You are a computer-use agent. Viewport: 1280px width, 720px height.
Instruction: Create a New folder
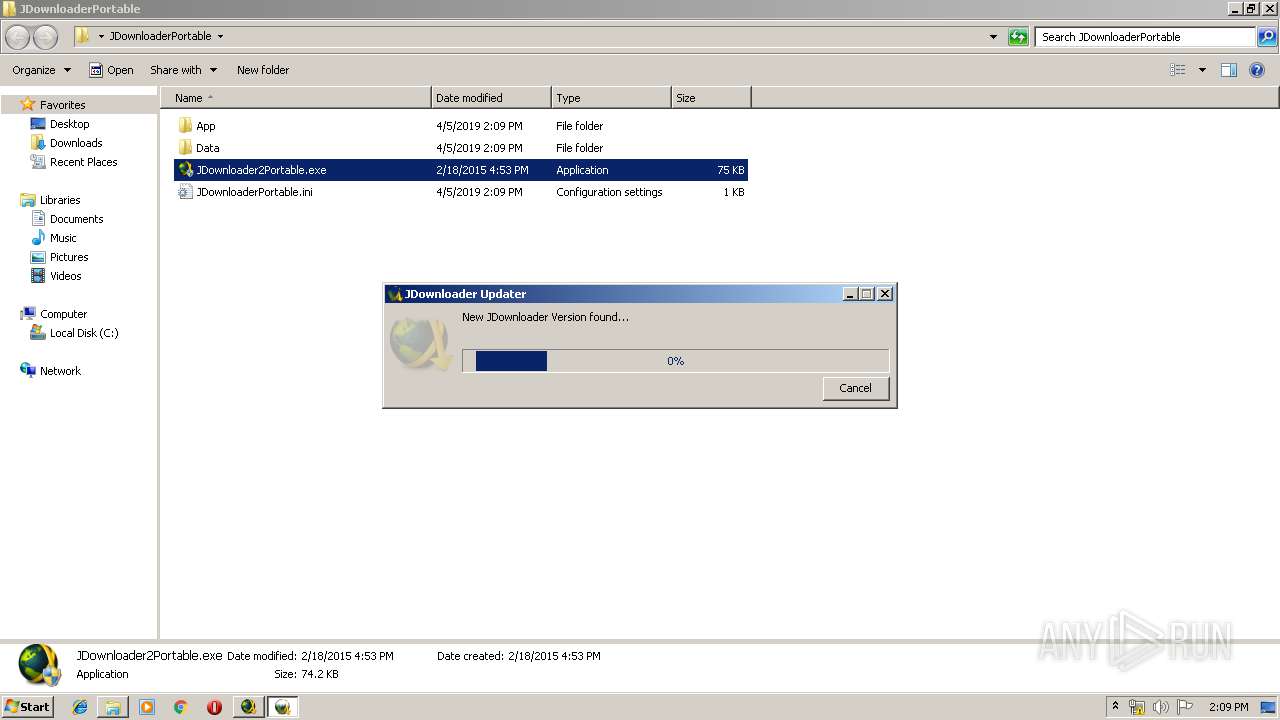tap(263, 70)
